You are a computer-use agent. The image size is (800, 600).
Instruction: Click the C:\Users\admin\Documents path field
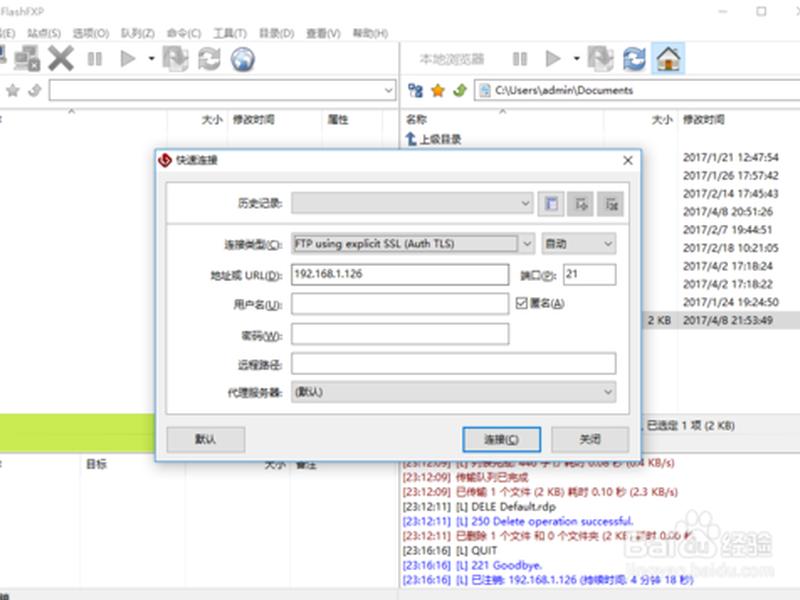pyautogui.click(x=638, y=91)
